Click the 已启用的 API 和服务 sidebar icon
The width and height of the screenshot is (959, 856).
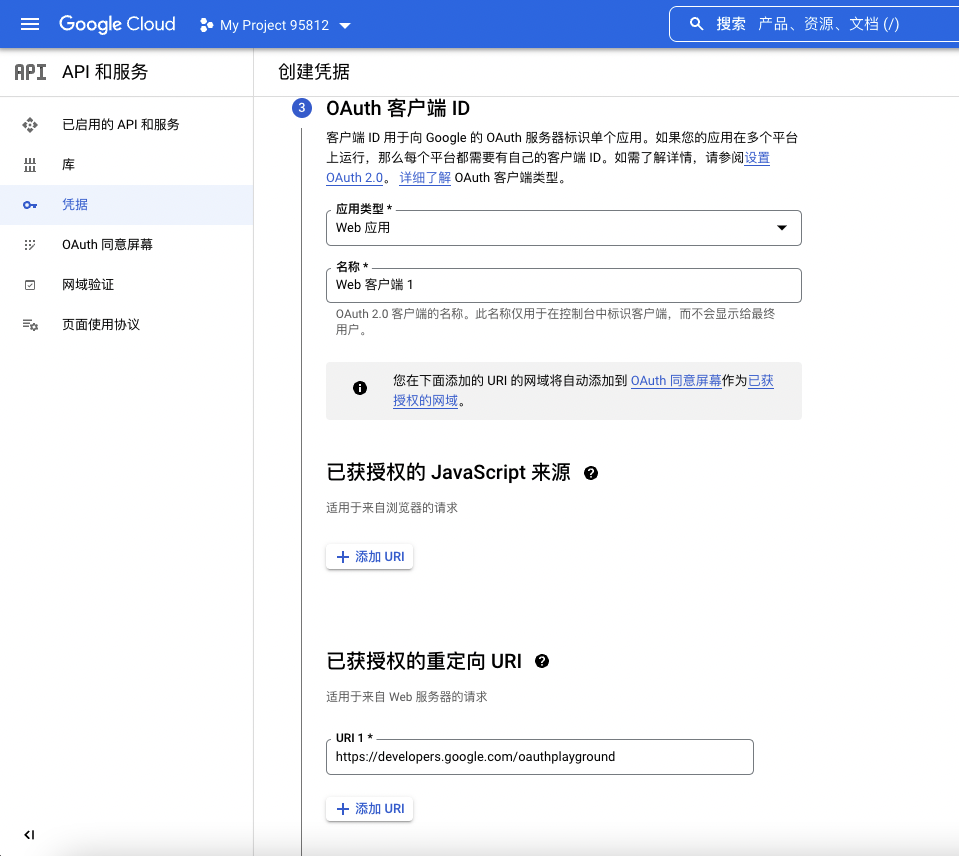pyautogui.click(x=30, y=125)
